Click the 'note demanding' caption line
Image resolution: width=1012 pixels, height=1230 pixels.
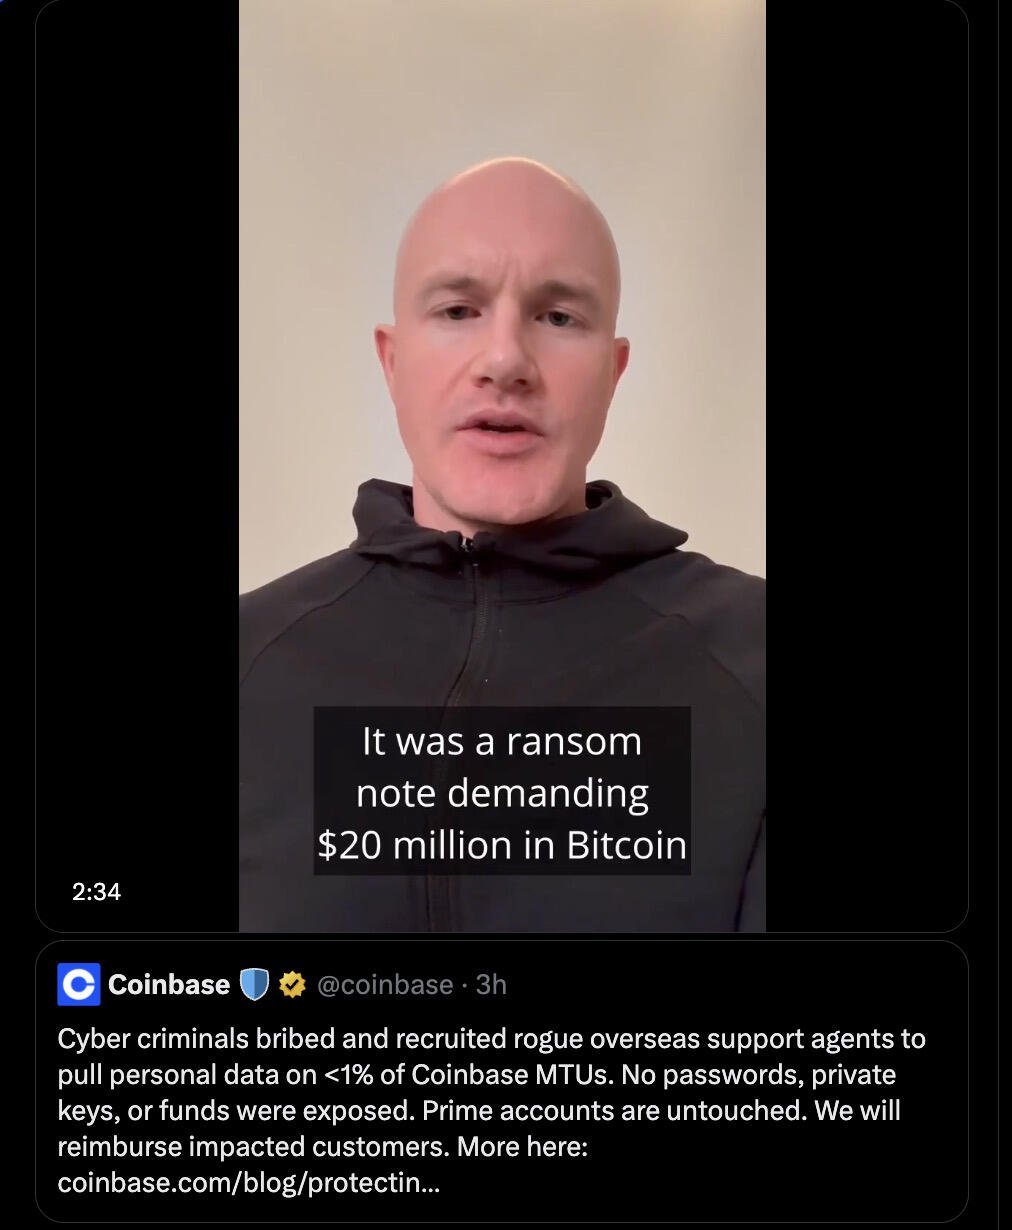coord(502,793)
